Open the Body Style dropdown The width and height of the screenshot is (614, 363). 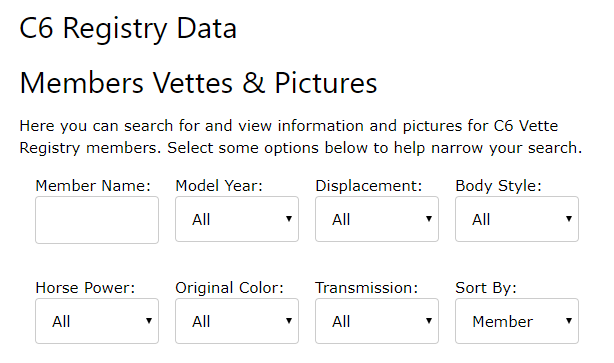coord(517,219)
